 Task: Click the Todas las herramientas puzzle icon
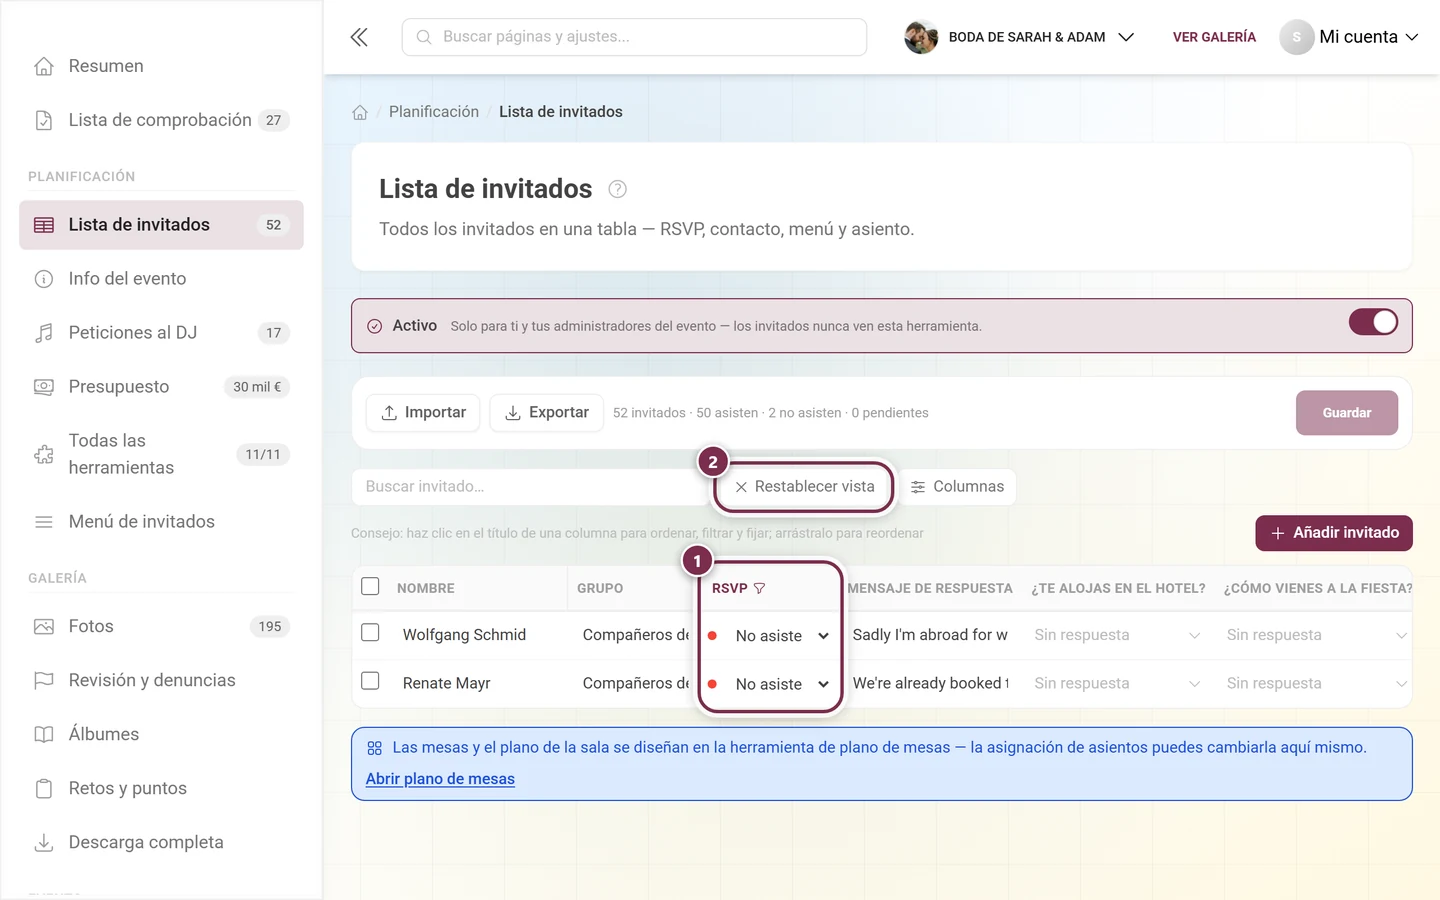44,454
